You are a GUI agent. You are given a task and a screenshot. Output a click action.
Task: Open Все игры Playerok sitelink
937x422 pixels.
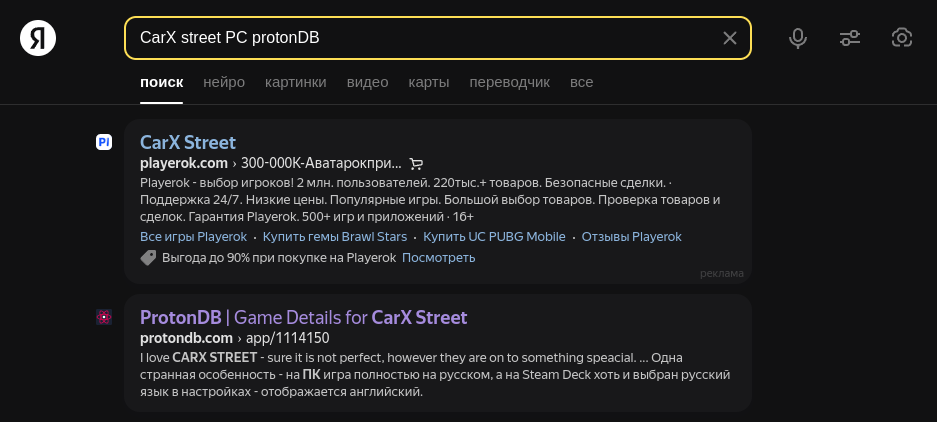tap(194, 237)
